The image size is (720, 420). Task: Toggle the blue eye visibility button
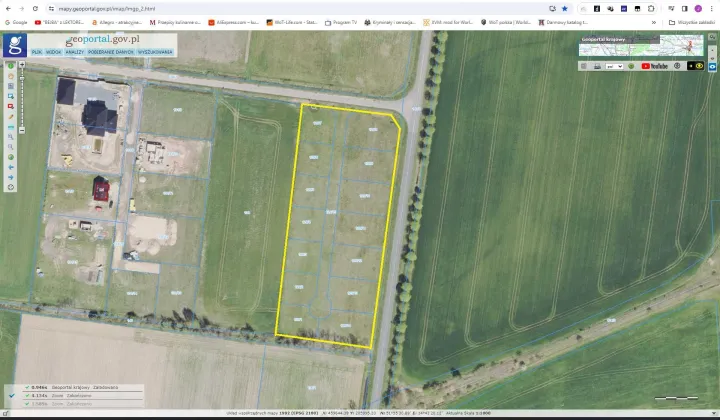(x=712, y=67)
